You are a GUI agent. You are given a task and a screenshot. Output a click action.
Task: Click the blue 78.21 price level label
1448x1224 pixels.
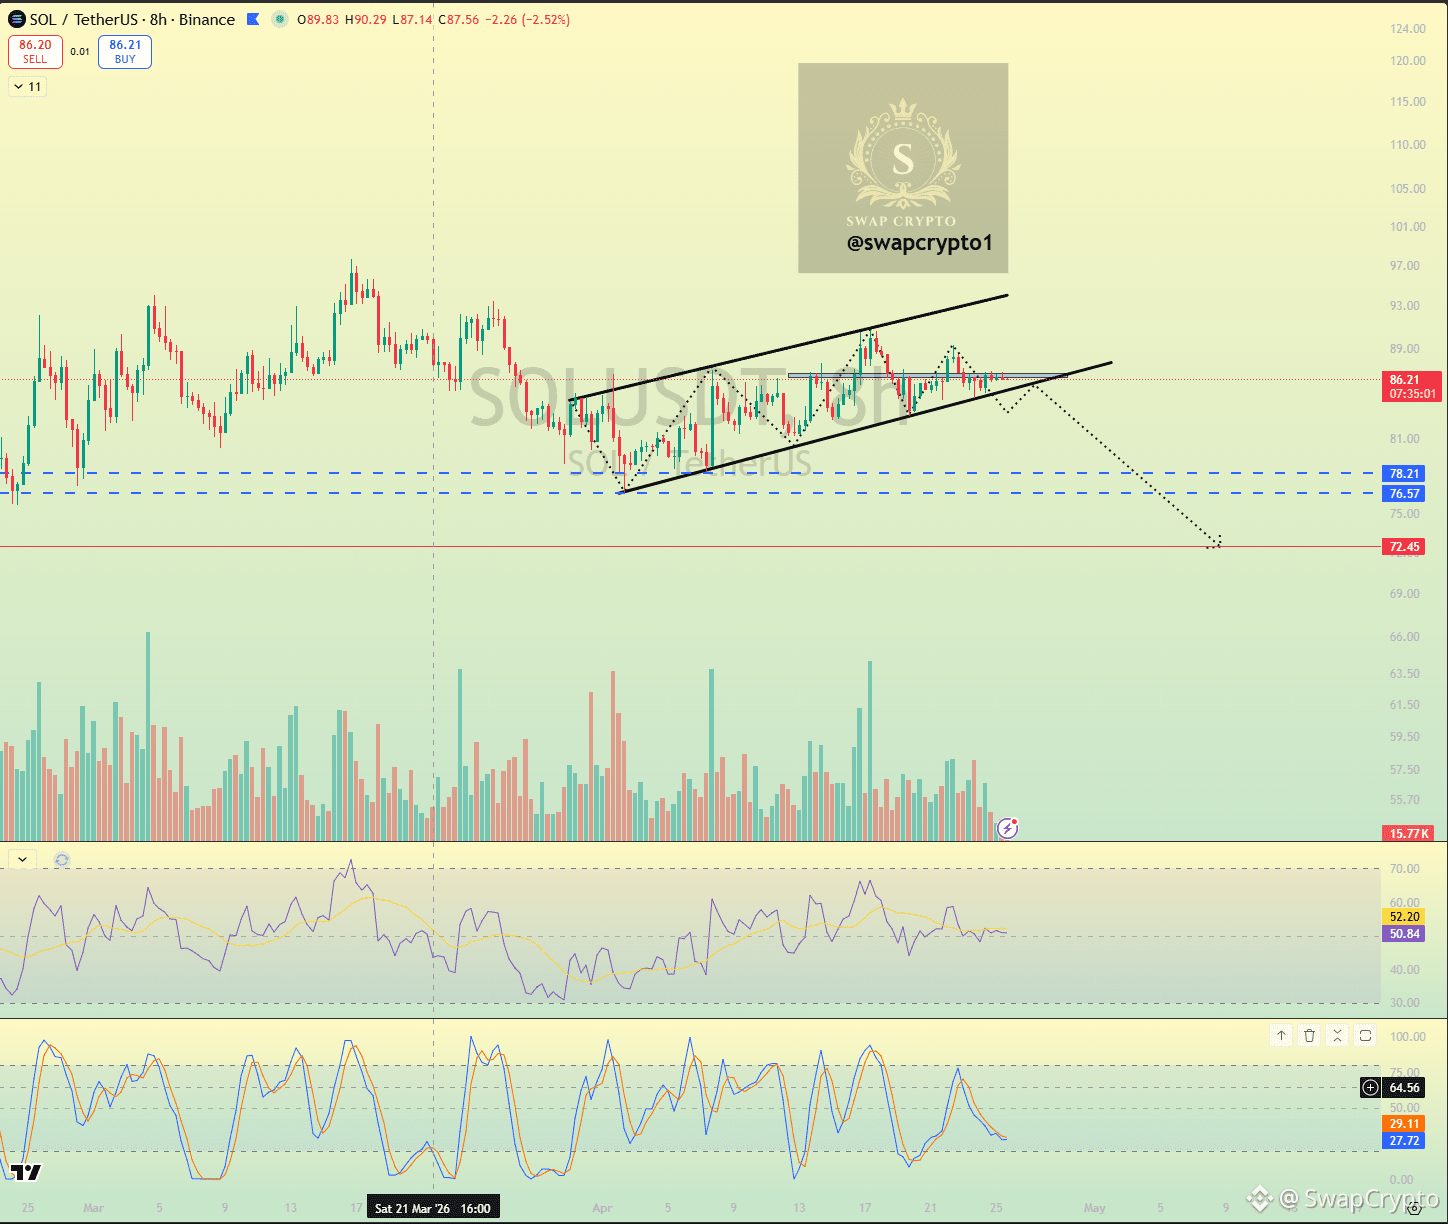click(1404, 474)
